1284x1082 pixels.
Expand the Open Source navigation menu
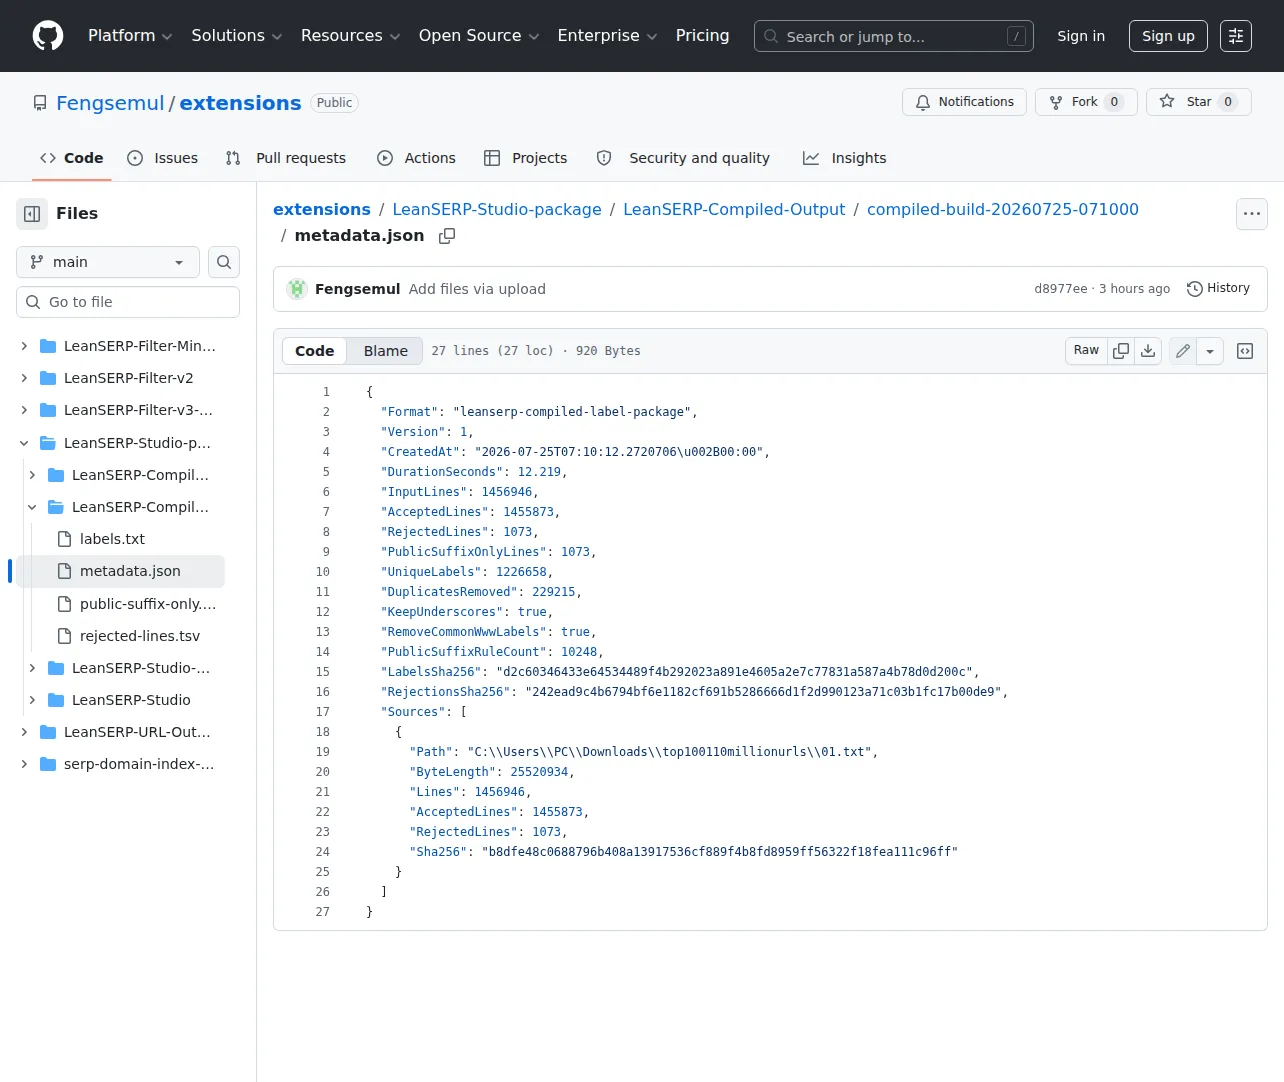tap(479, 36)
